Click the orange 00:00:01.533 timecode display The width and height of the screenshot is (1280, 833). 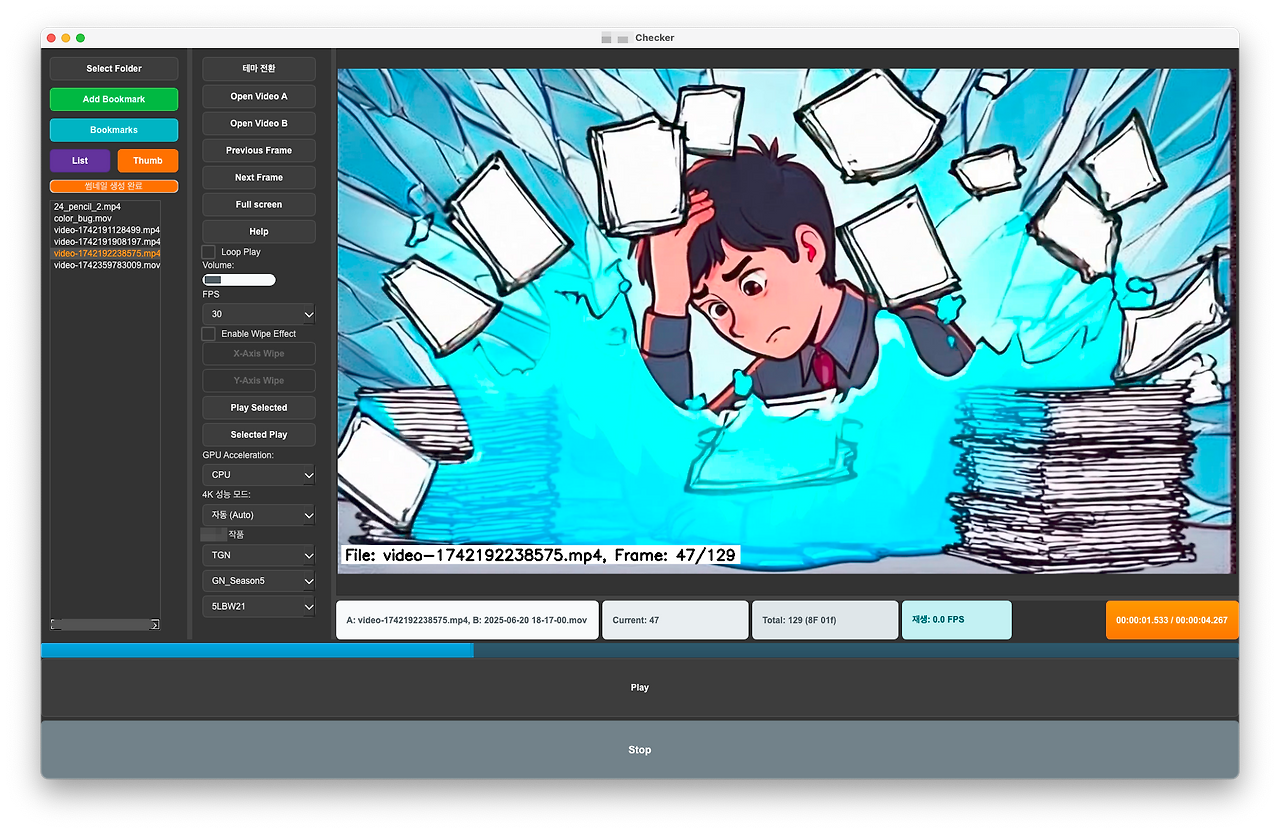click(x=1172, y=620)
